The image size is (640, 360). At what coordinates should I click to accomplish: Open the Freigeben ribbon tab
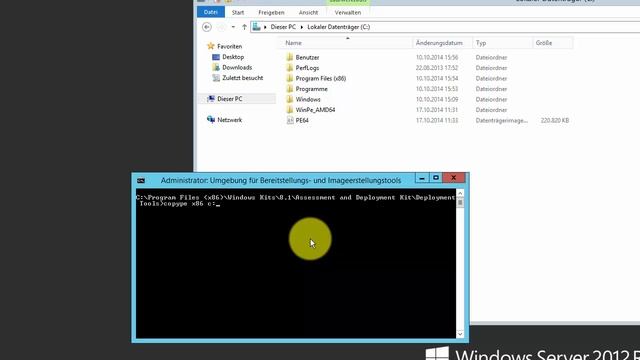(x=271, y=13)
